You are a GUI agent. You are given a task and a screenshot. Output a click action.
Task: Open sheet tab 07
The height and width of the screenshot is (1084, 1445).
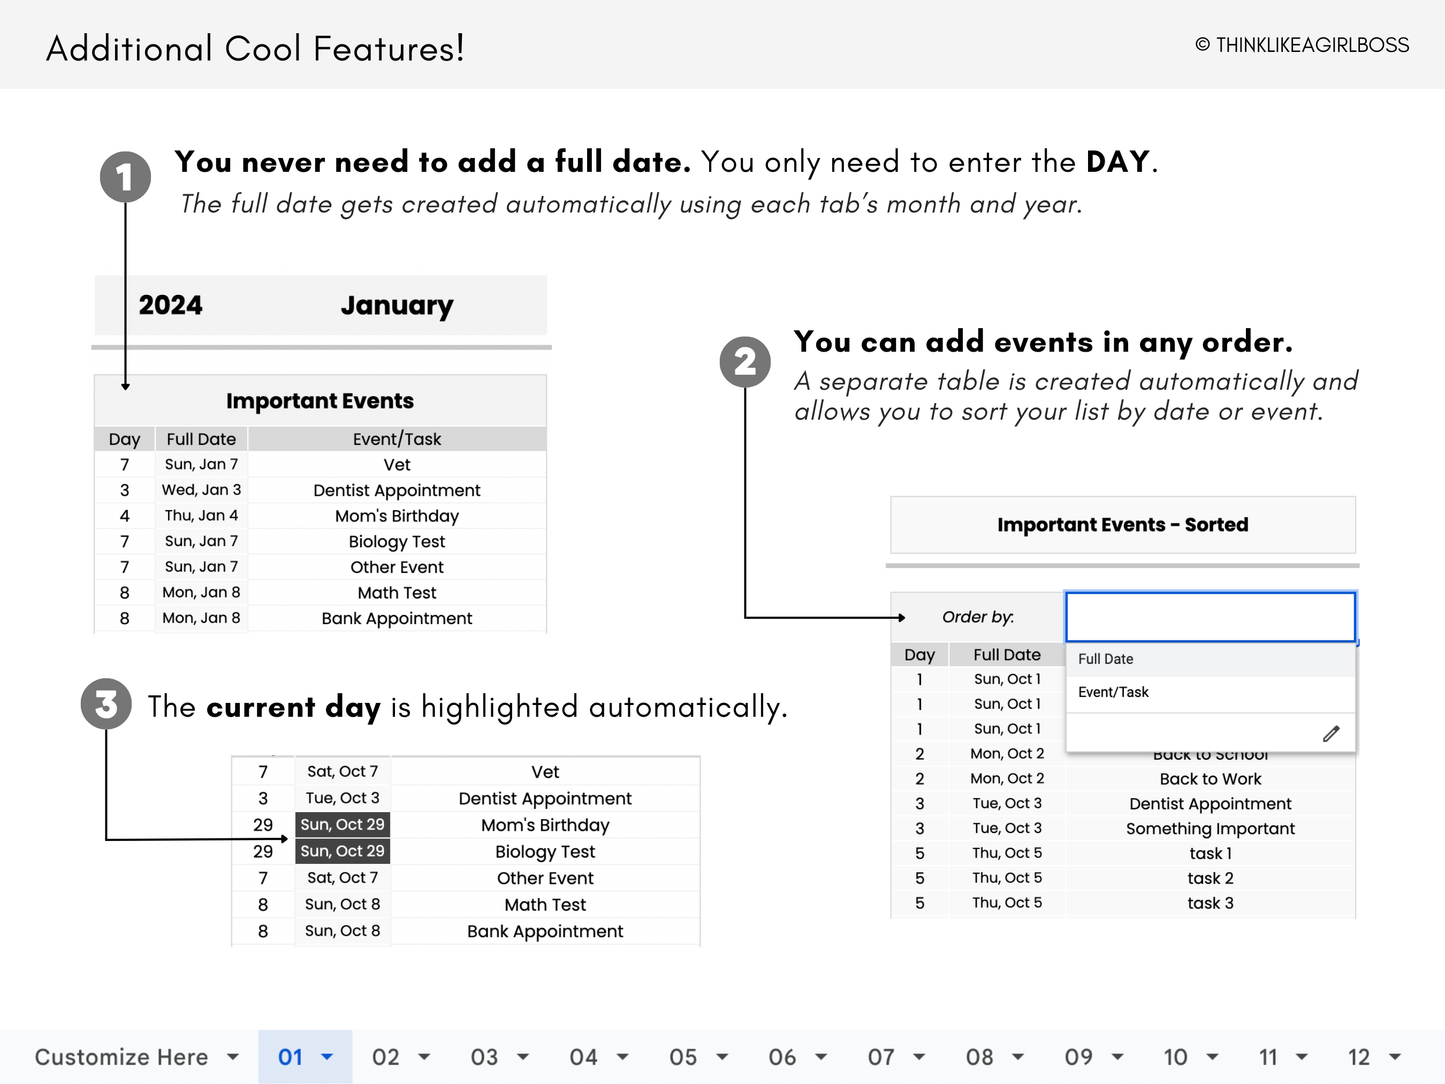point(881,1057)
